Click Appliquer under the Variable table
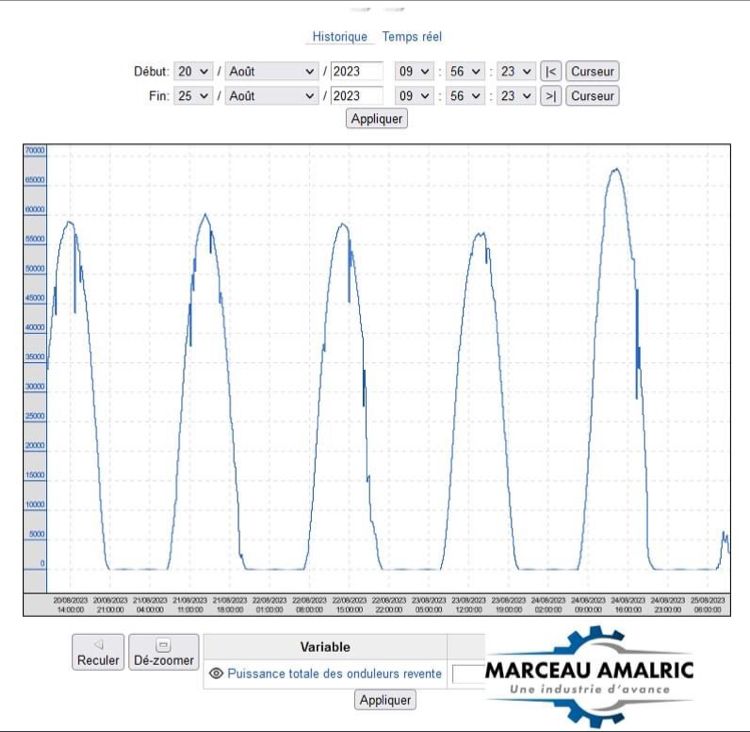 (385, 700)
